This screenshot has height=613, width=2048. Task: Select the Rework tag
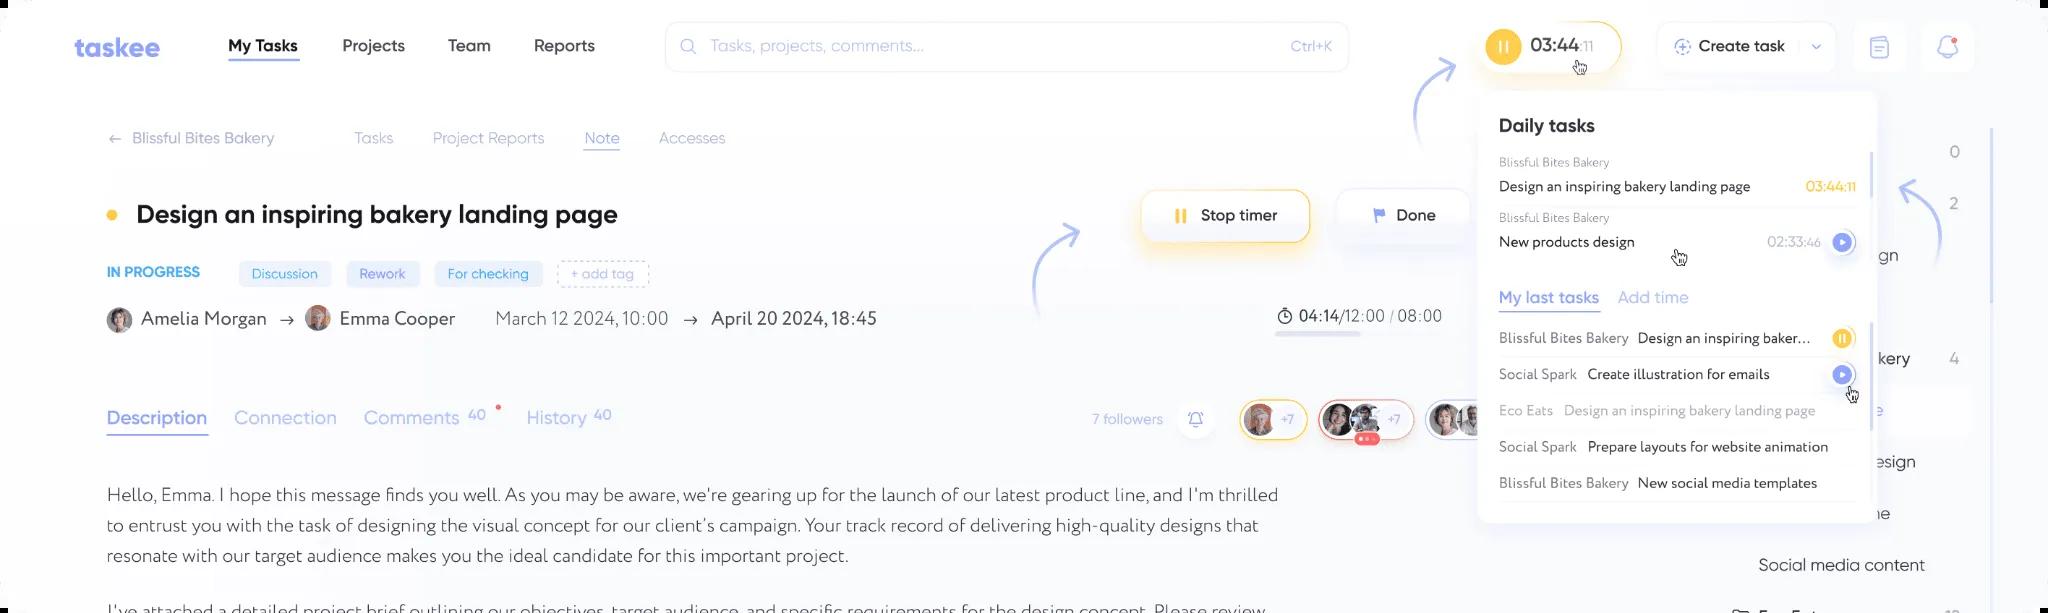point(382,274)
